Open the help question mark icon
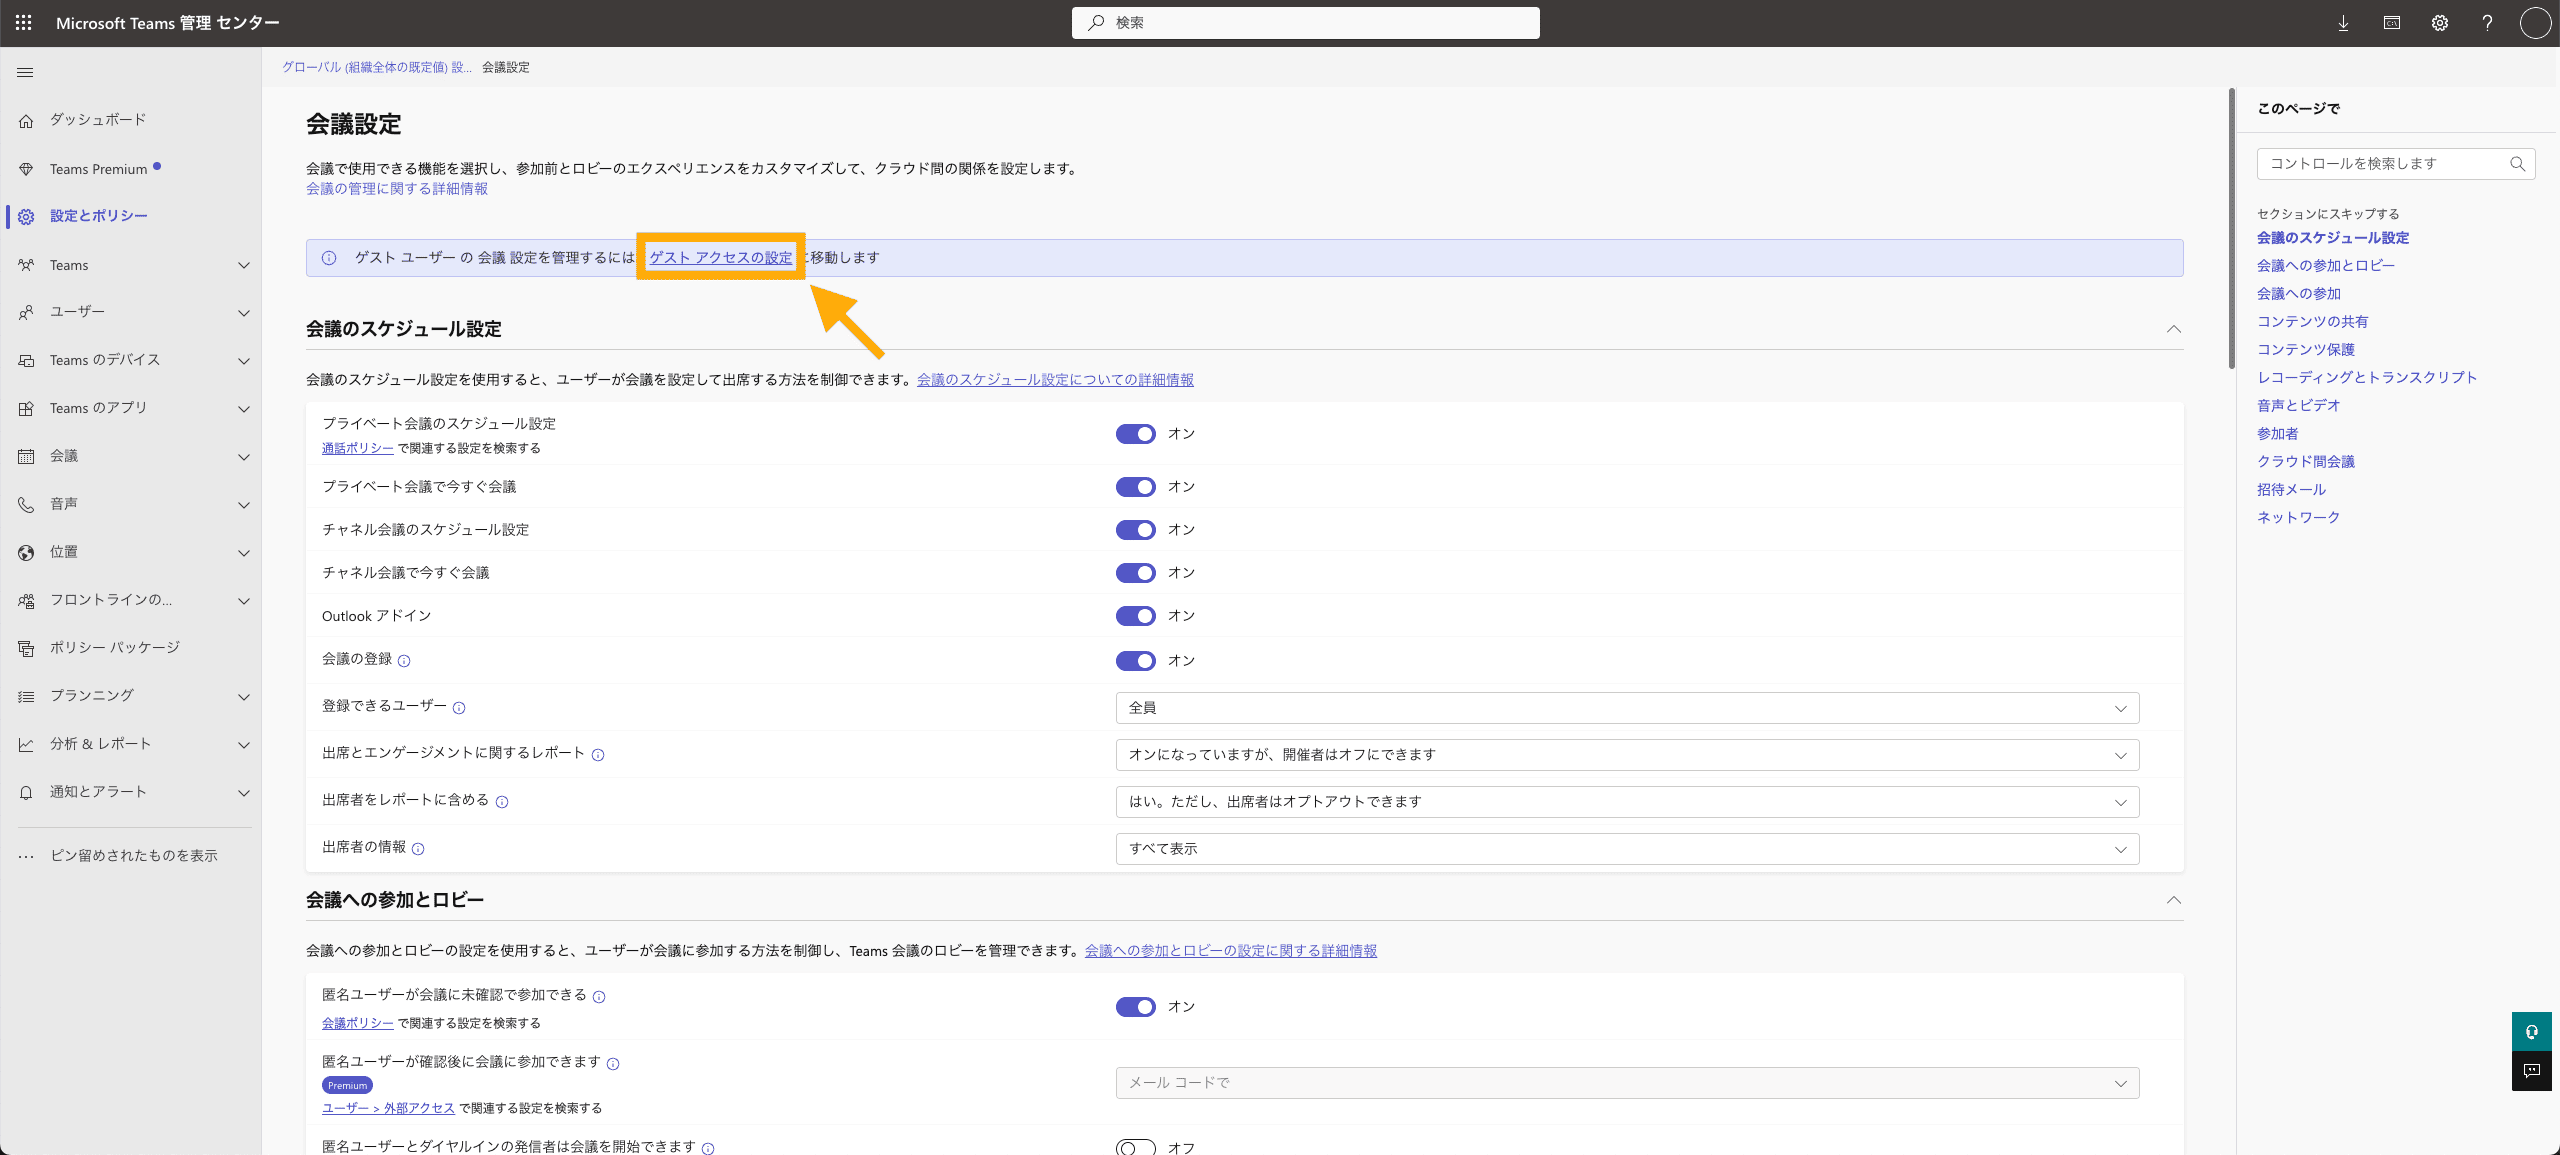This screenshot has width=2560, height=1155. [x=2487, y=23]
